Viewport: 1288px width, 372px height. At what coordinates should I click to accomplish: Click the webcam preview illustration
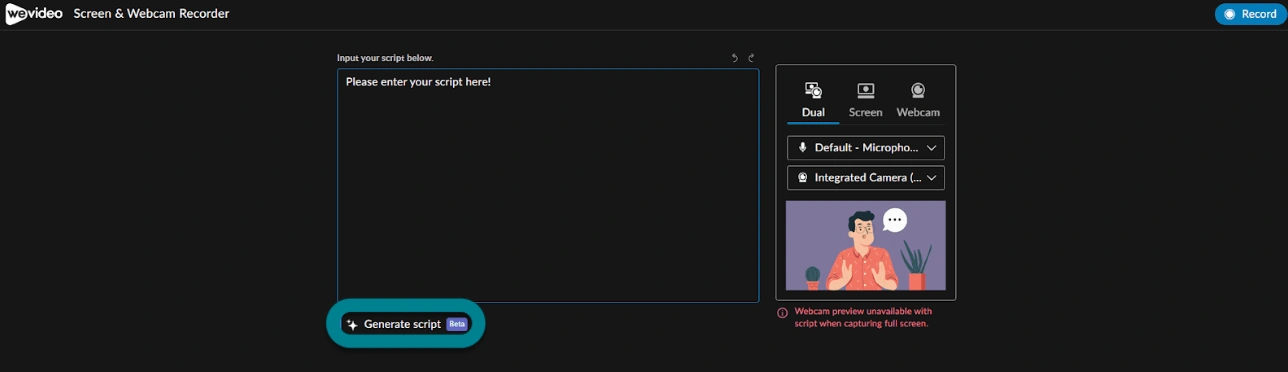pyautogui.click(x=866, y=245)
